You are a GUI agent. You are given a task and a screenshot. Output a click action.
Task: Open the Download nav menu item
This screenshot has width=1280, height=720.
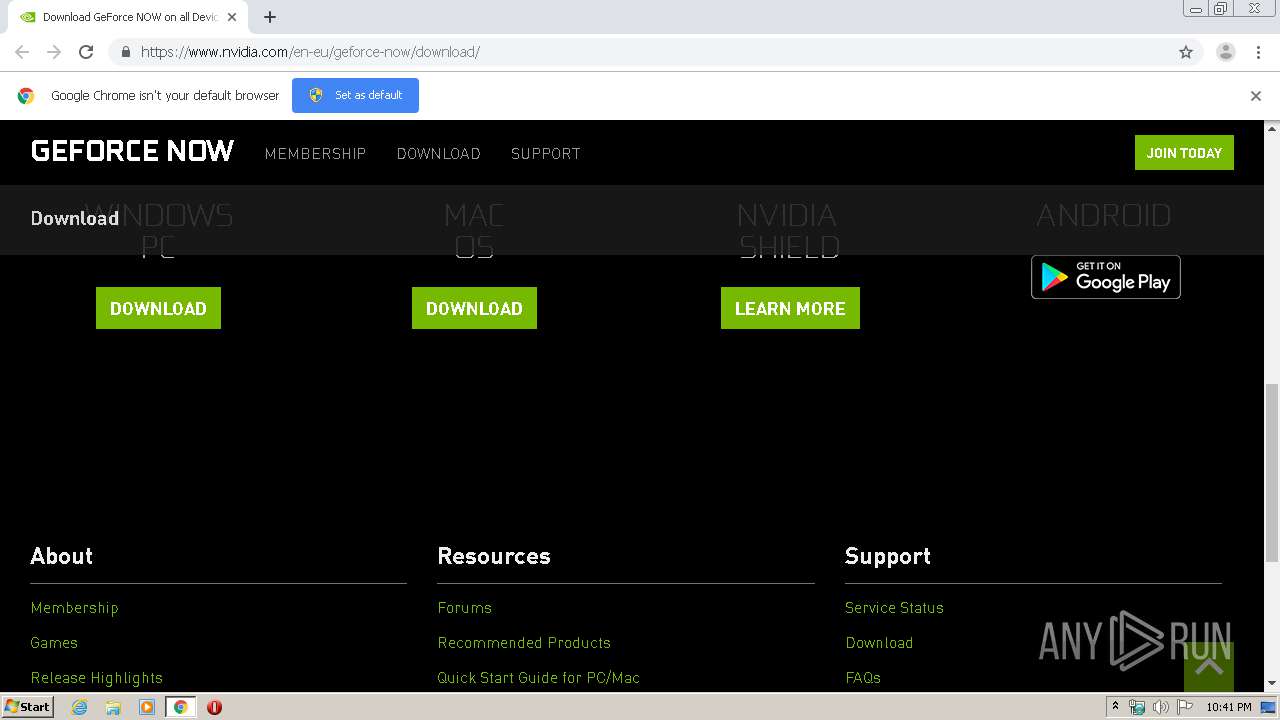pos(438,153)
